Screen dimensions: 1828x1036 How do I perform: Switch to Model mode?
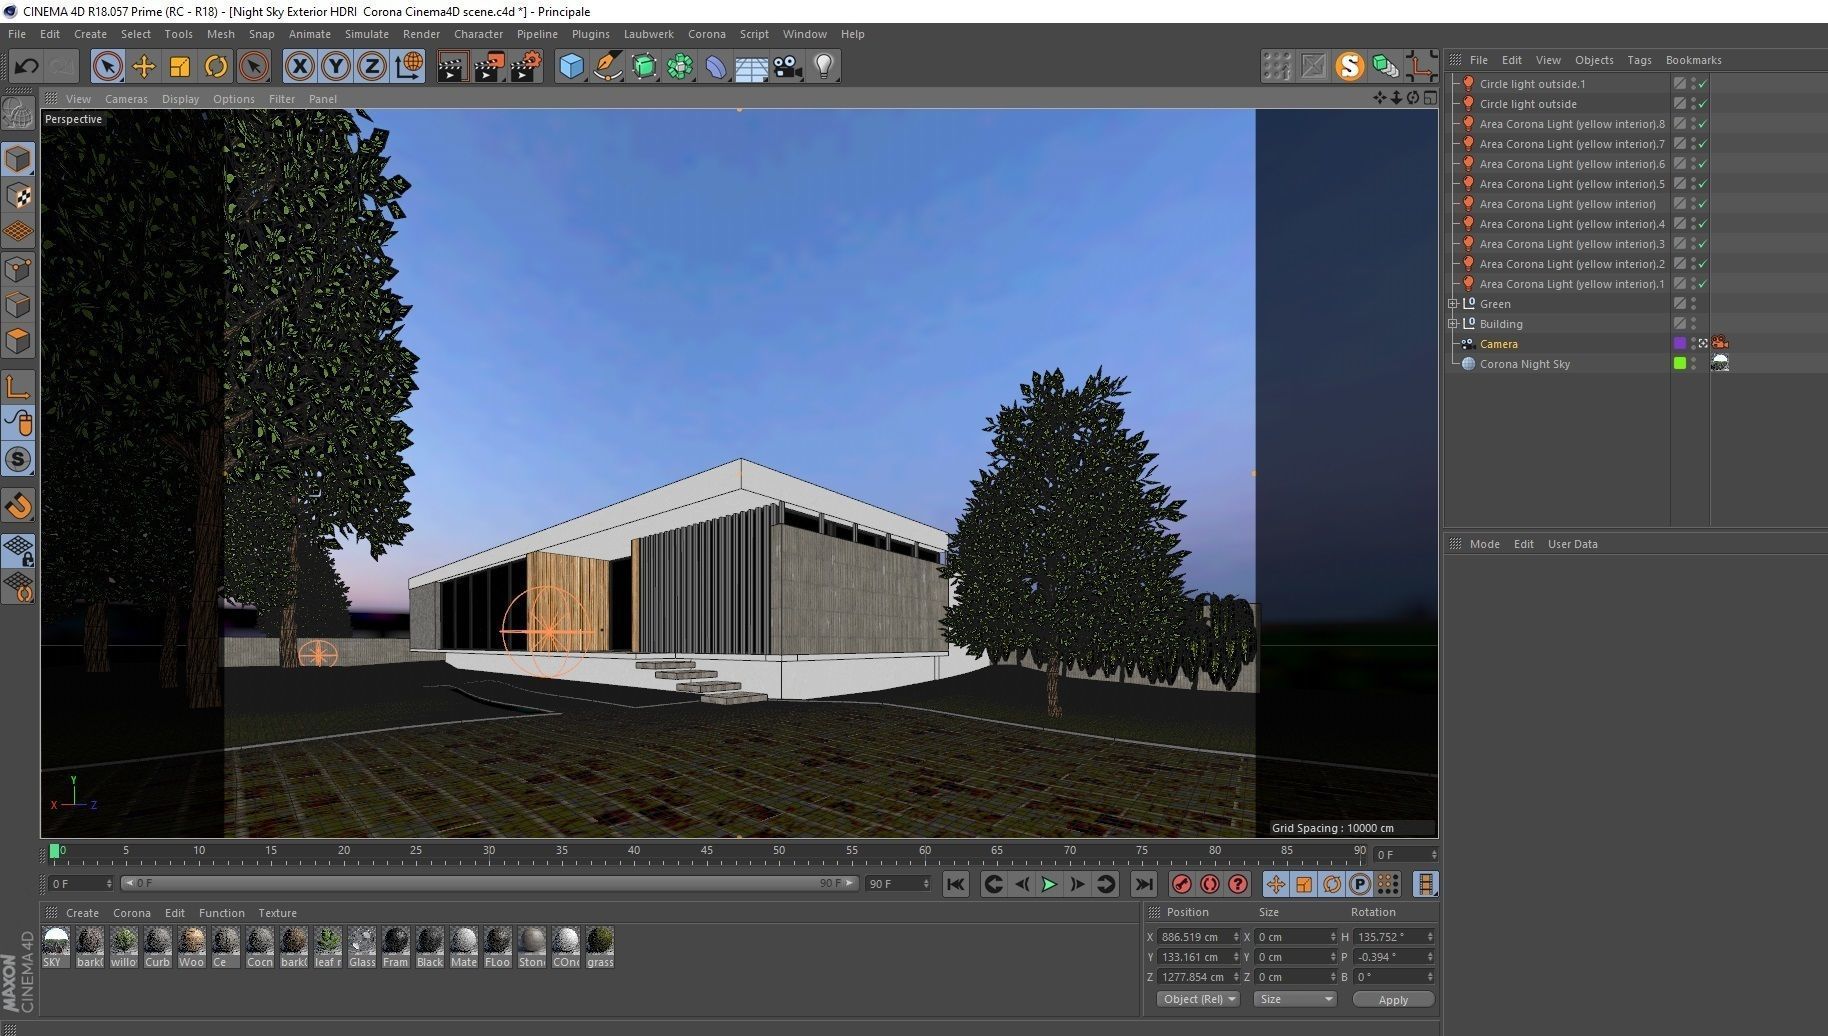pyautogui.click(x=18, y=159)
